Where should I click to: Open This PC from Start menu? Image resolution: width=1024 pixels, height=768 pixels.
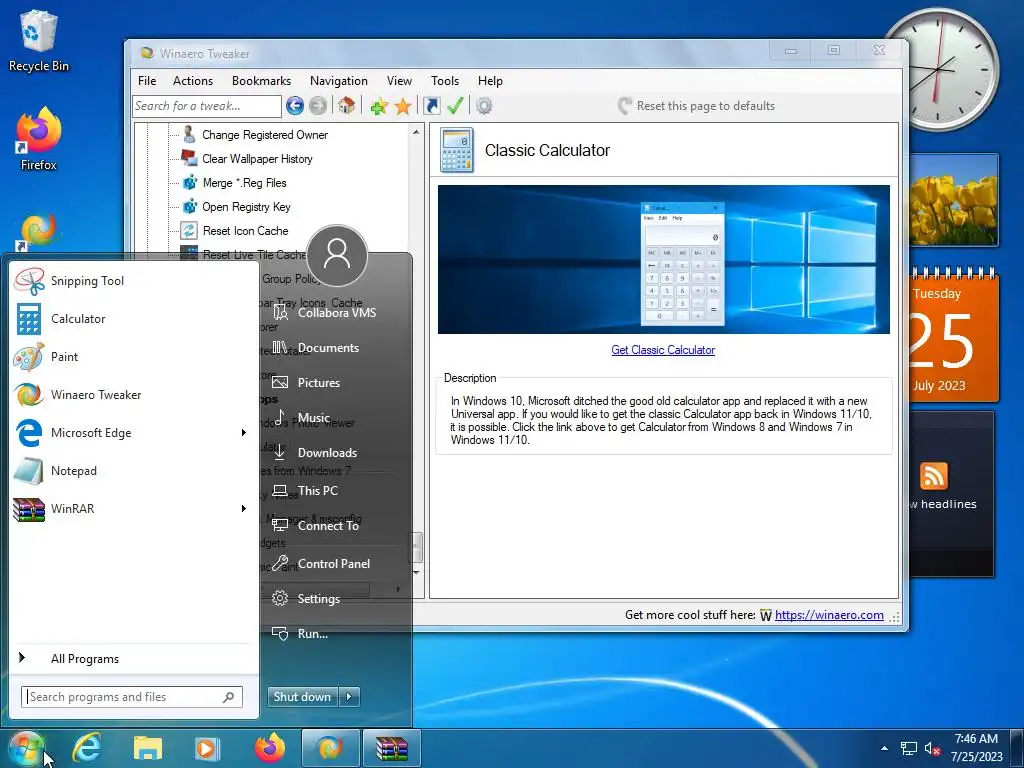[x=317, y=490]
